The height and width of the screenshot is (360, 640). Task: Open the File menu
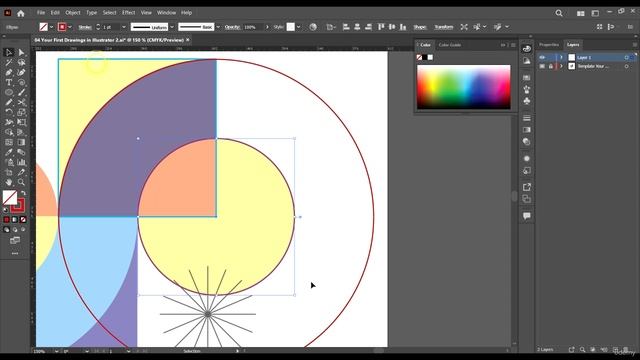click(x=41, y=13)
